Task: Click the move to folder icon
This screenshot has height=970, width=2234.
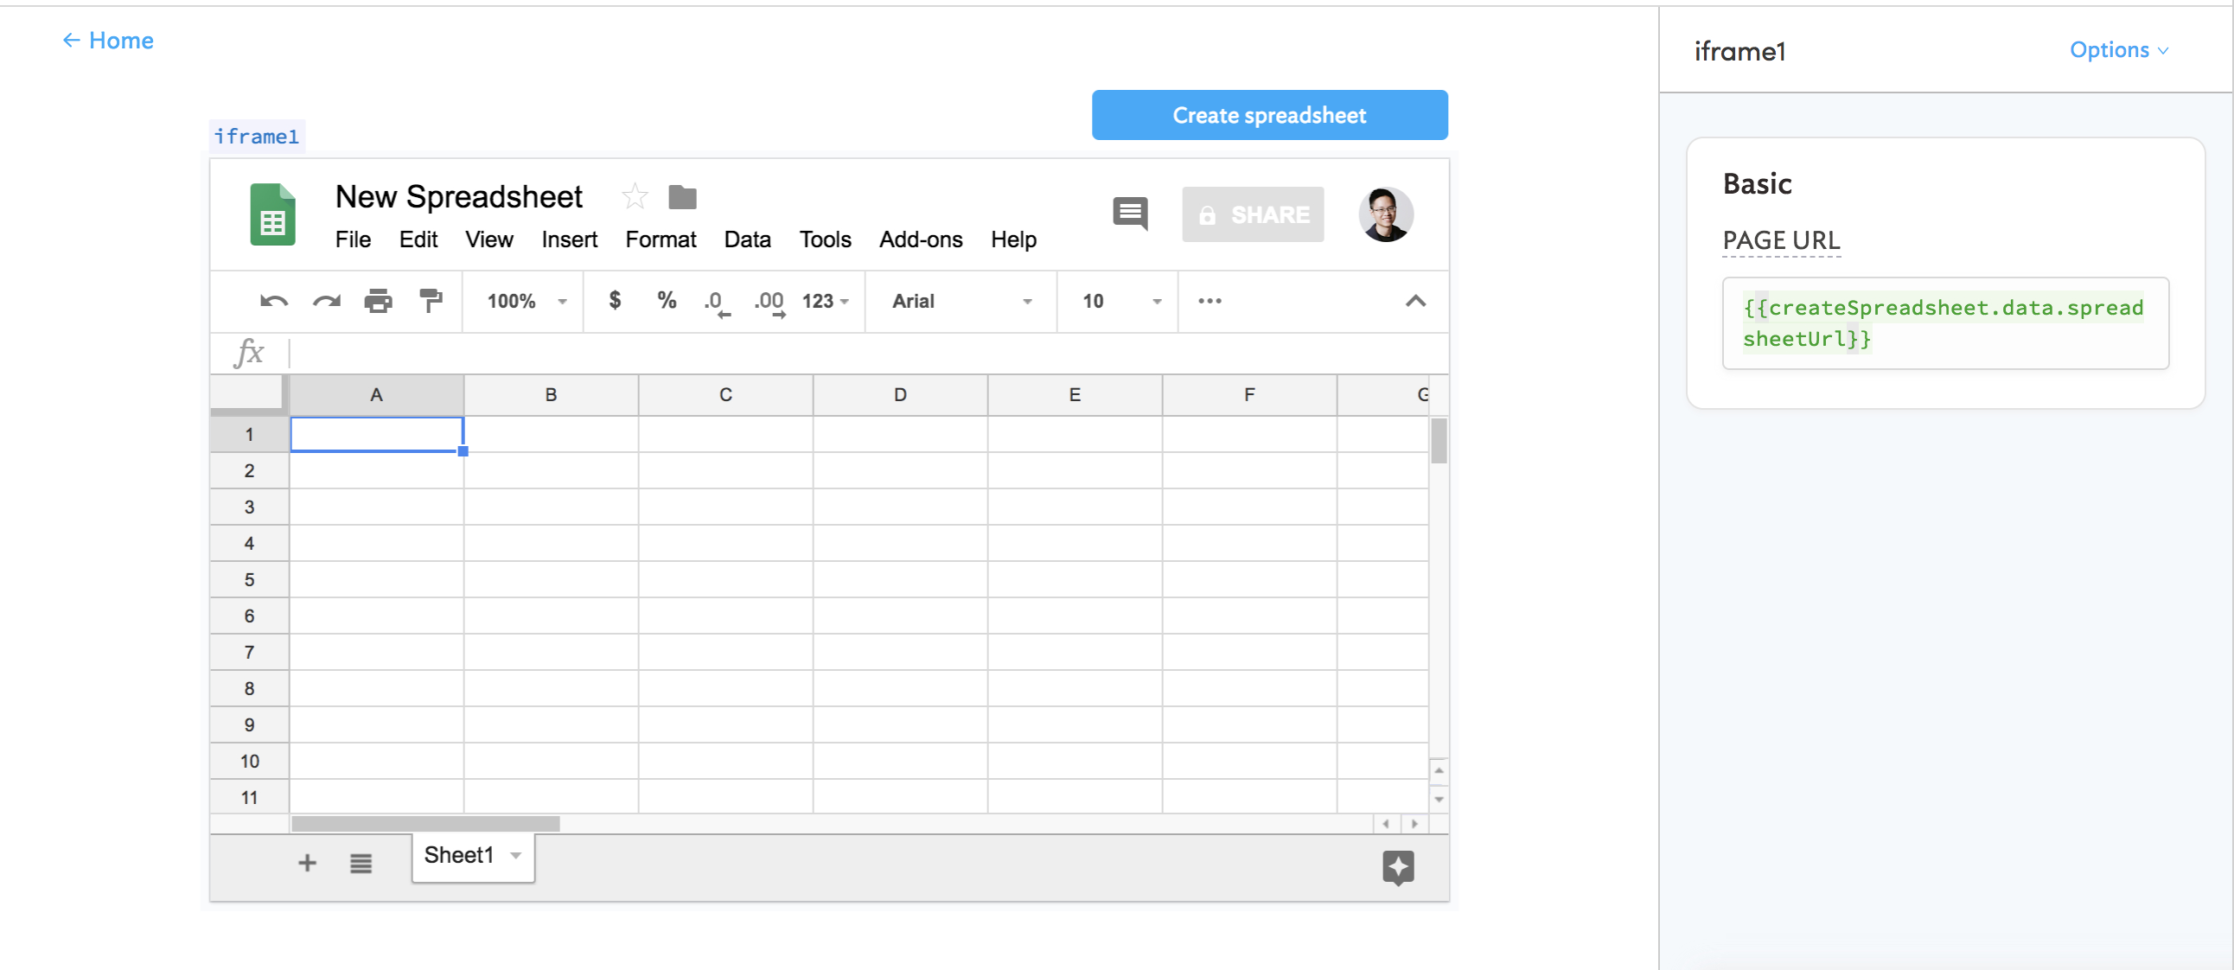Action: click(x=682, y=196)
